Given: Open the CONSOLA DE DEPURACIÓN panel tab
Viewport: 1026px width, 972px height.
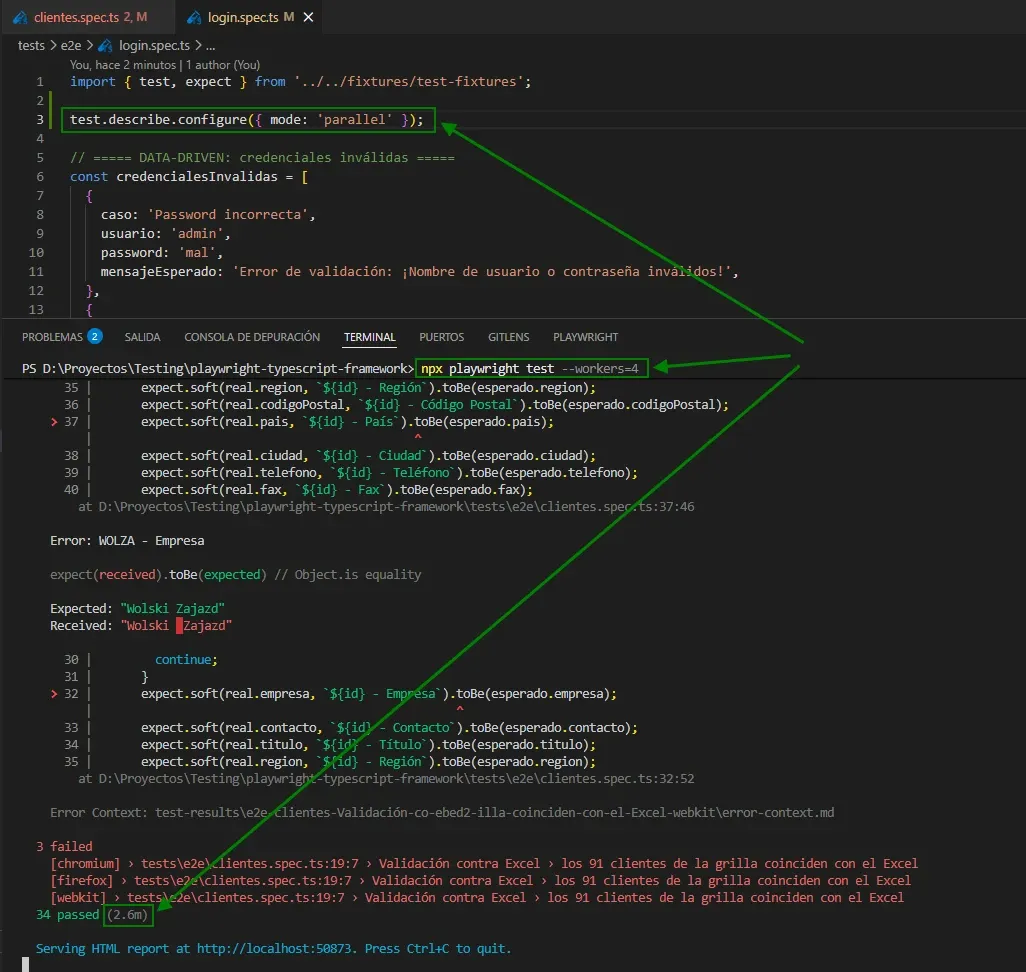Looking at the screenshot, I should [x=252, y=337].
